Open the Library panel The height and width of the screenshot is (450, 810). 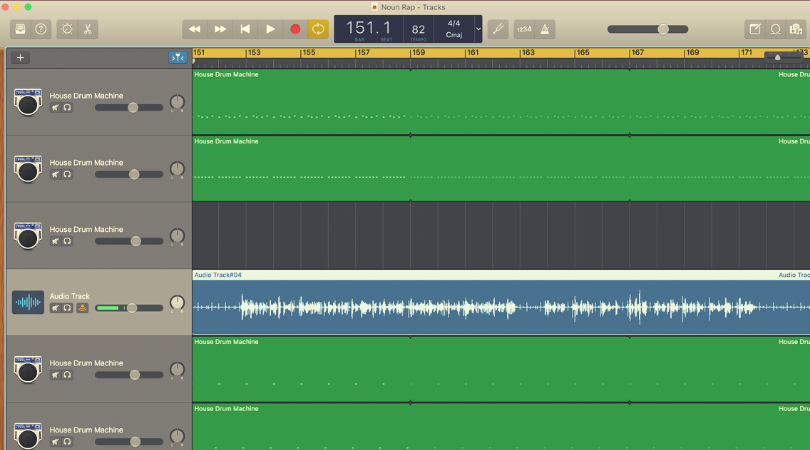pos(20,30)
